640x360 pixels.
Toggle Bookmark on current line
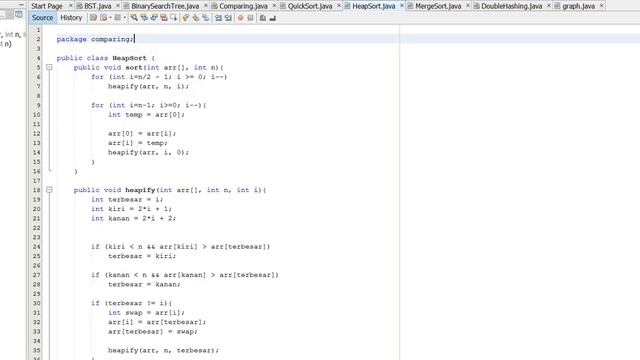coord(205,18)
